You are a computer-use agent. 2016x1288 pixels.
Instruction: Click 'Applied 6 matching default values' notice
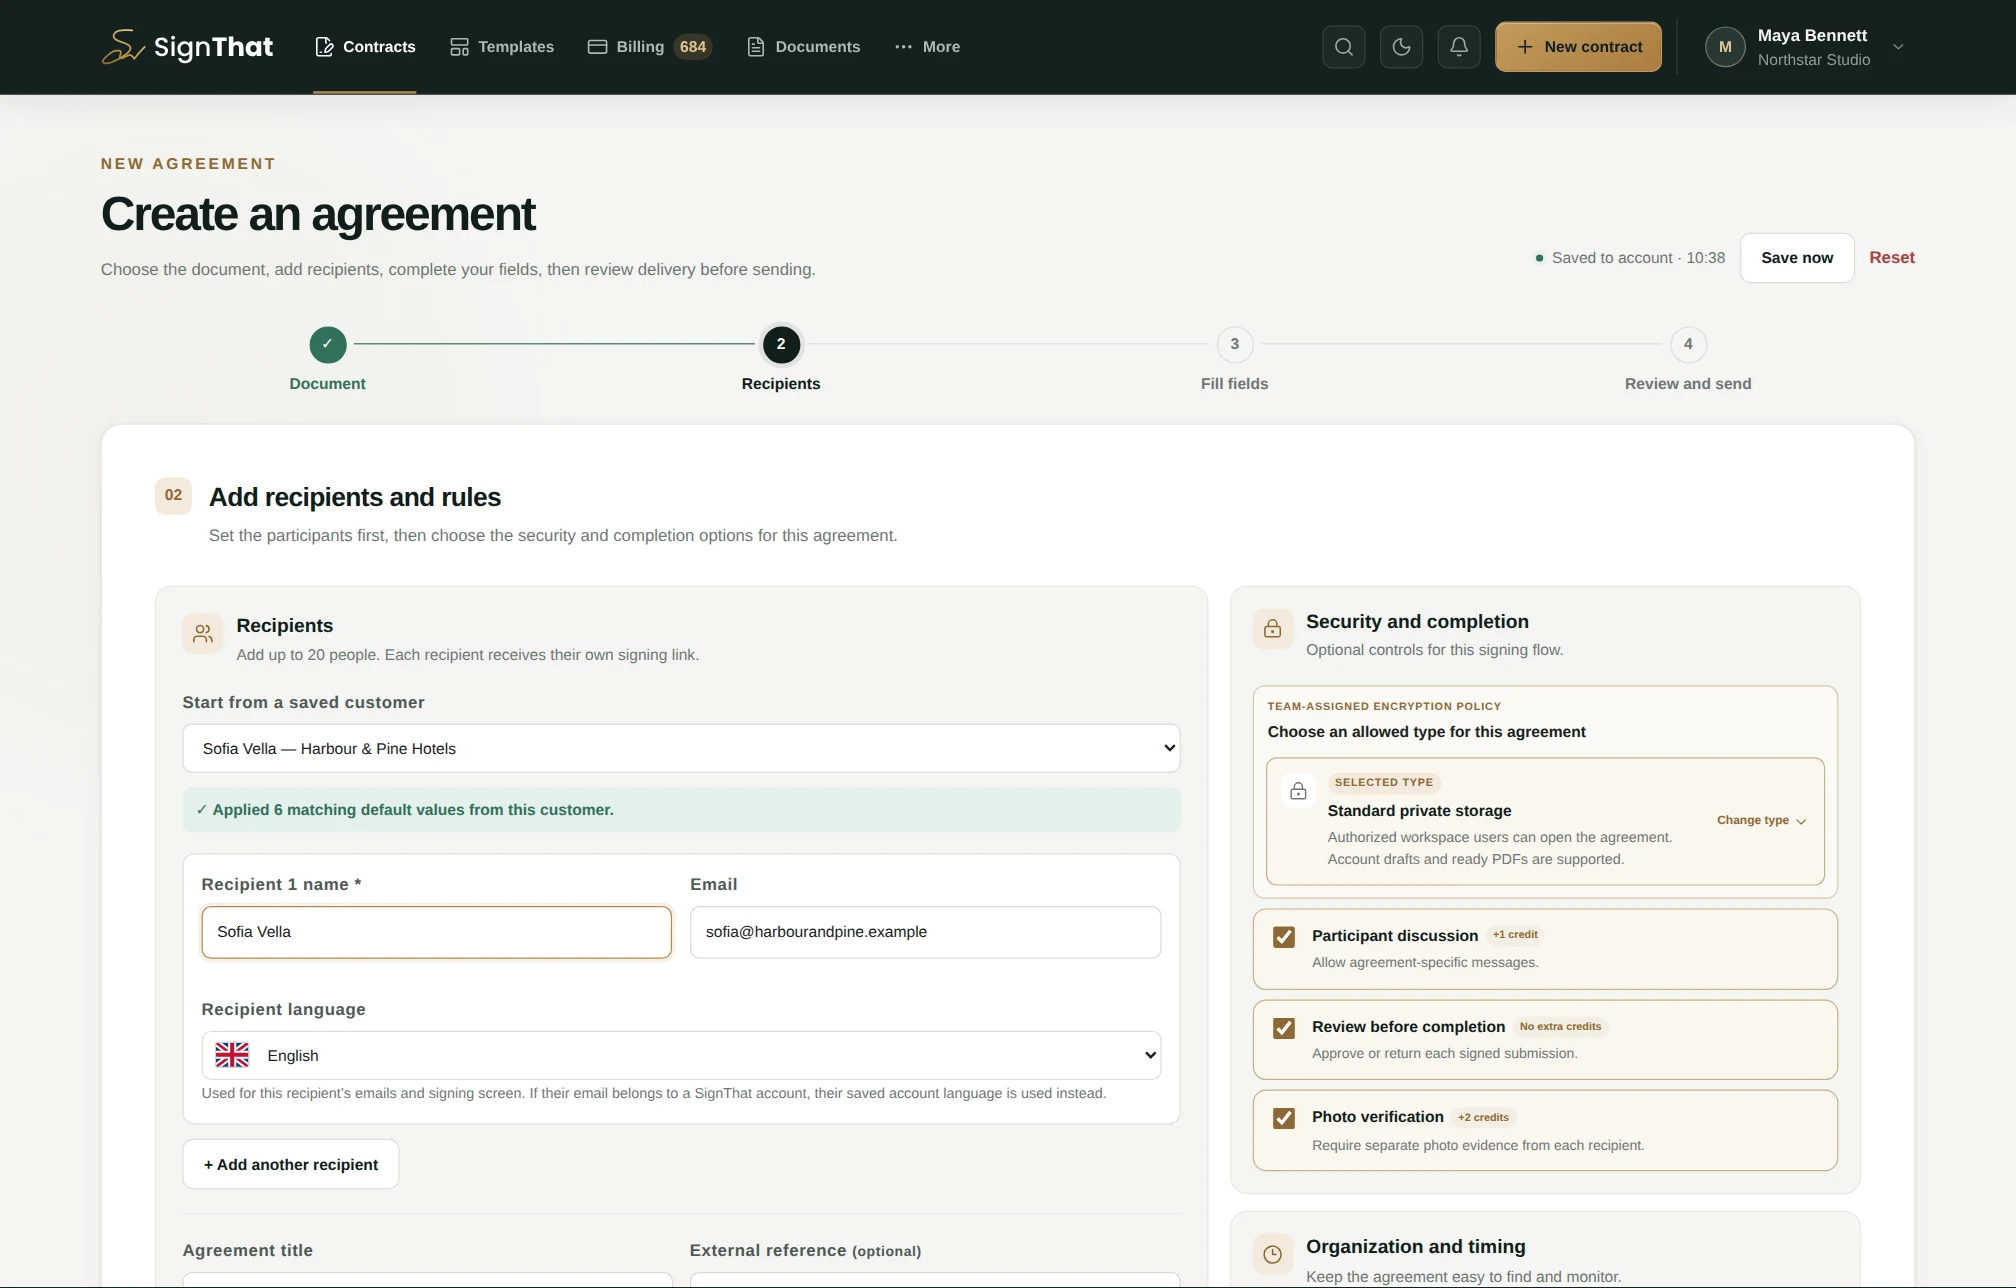tap(681, 810)
